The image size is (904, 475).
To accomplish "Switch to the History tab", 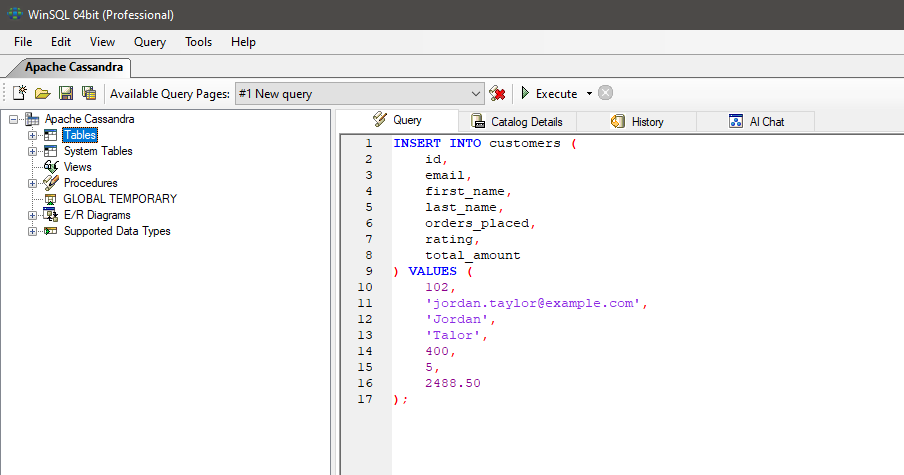I will click(637, 122).
